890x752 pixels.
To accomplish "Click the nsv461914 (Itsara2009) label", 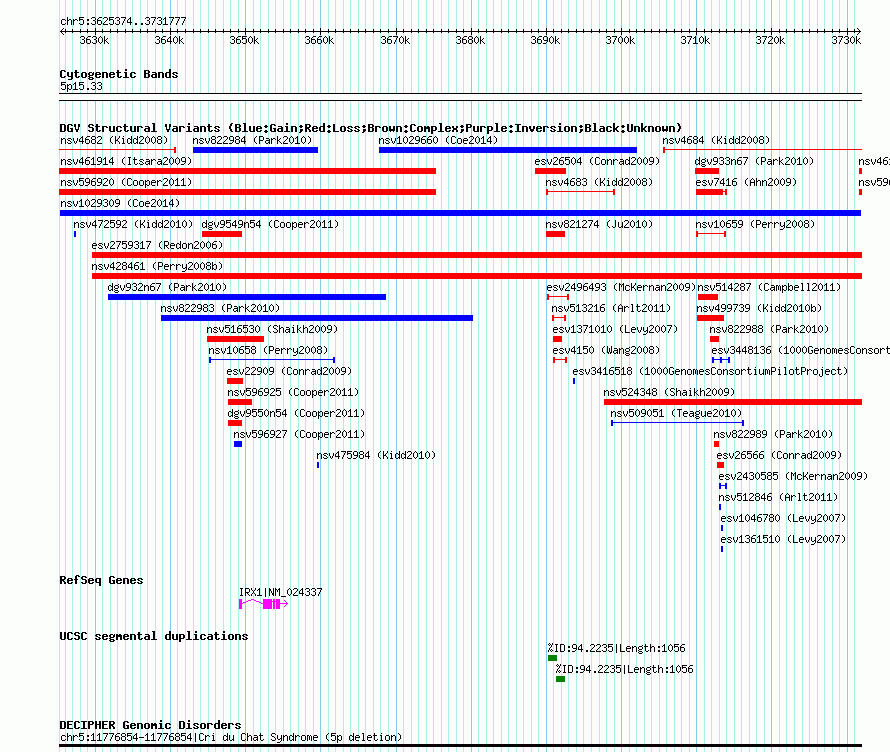I will tap(126, 161).
